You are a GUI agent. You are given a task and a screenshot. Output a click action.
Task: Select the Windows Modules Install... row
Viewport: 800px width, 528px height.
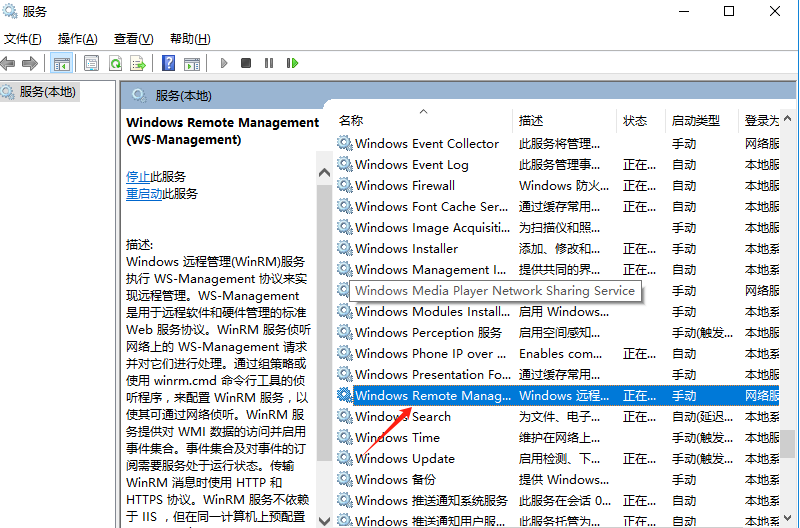(x=557, y=311)
